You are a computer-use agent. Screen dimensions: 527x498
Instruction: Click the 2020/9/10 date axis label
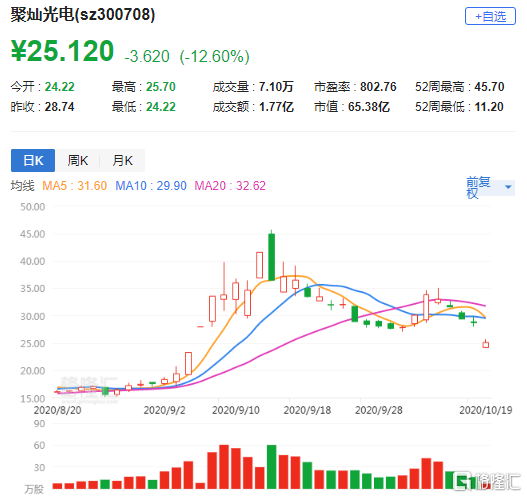236,410
